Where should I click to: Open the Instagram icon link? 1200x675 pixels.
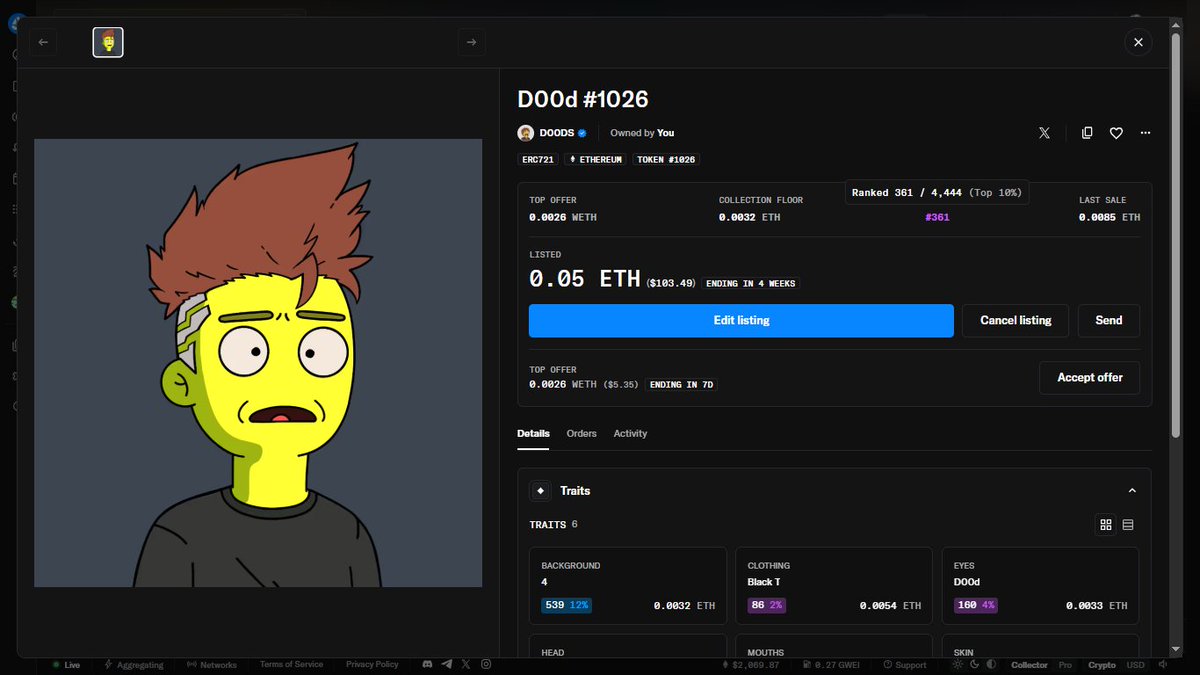(x=486, y=665)
